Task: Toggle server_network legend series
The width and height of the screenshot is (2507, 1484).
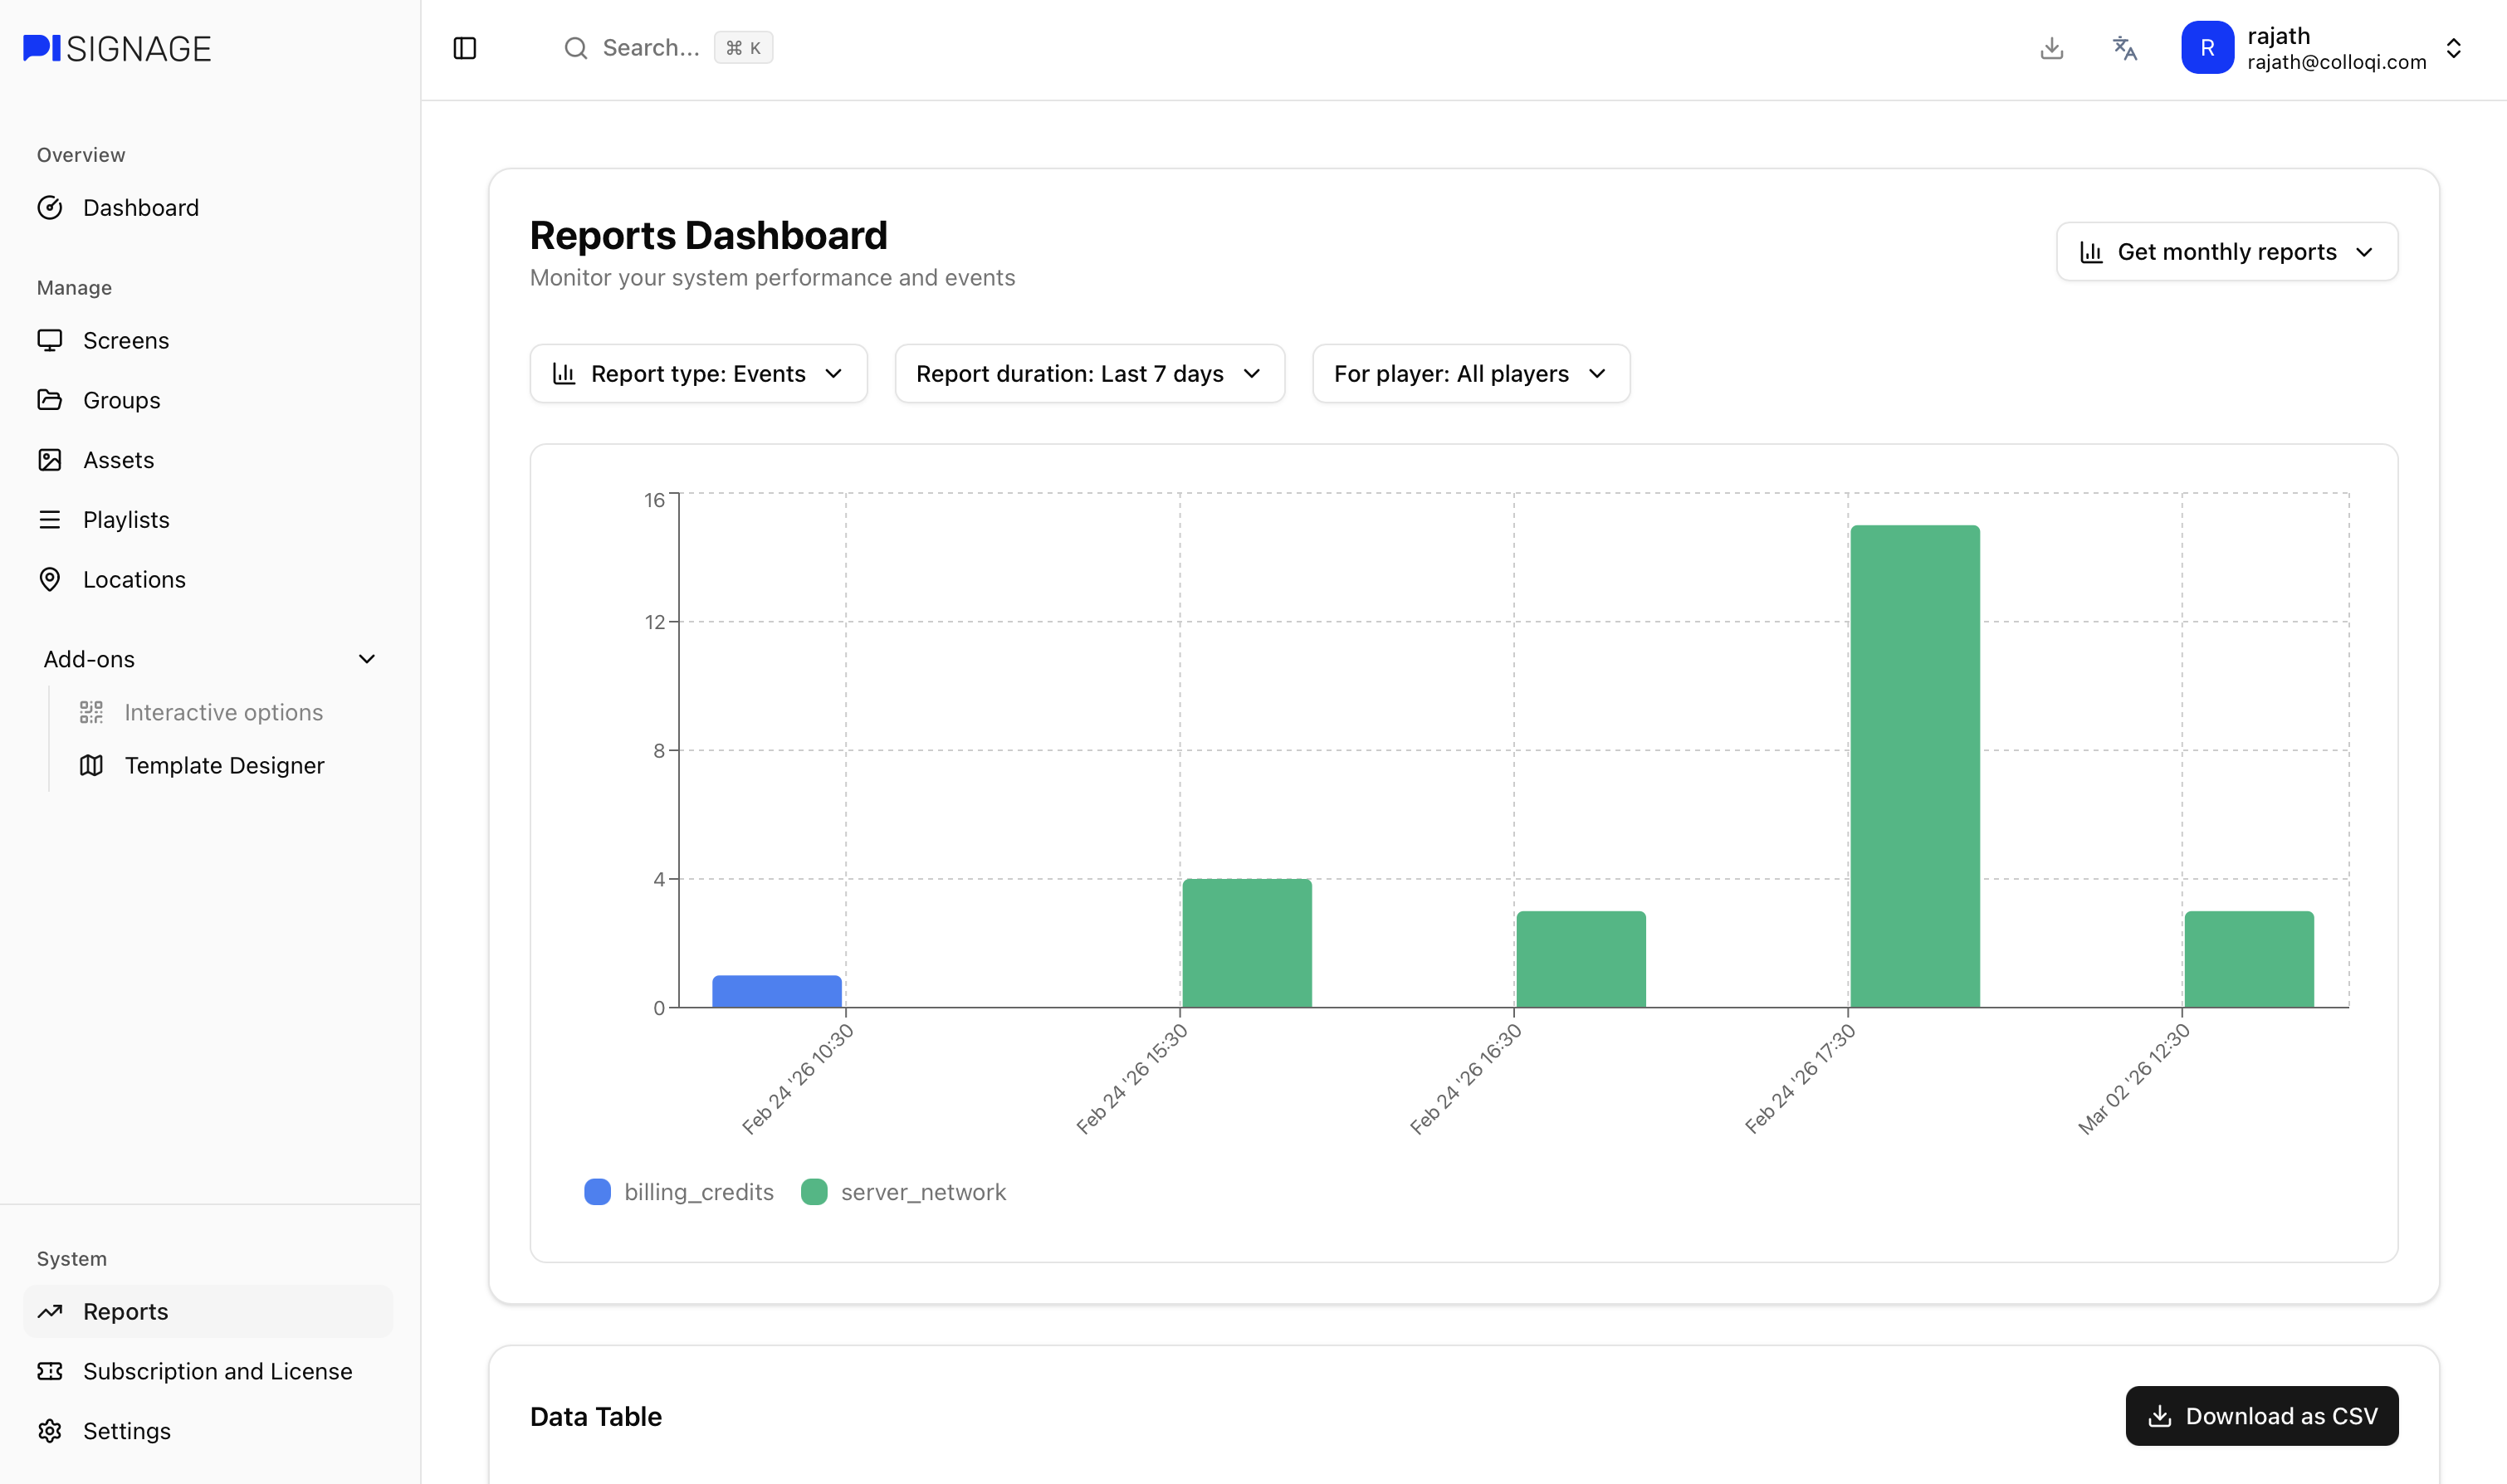Action: click(904, 1192)
